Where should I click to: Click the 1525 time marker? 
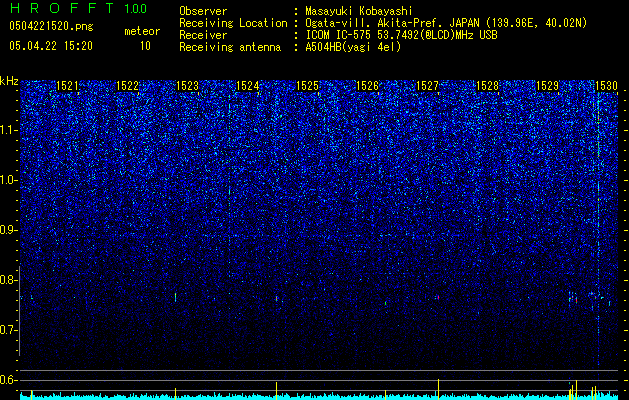307,86
